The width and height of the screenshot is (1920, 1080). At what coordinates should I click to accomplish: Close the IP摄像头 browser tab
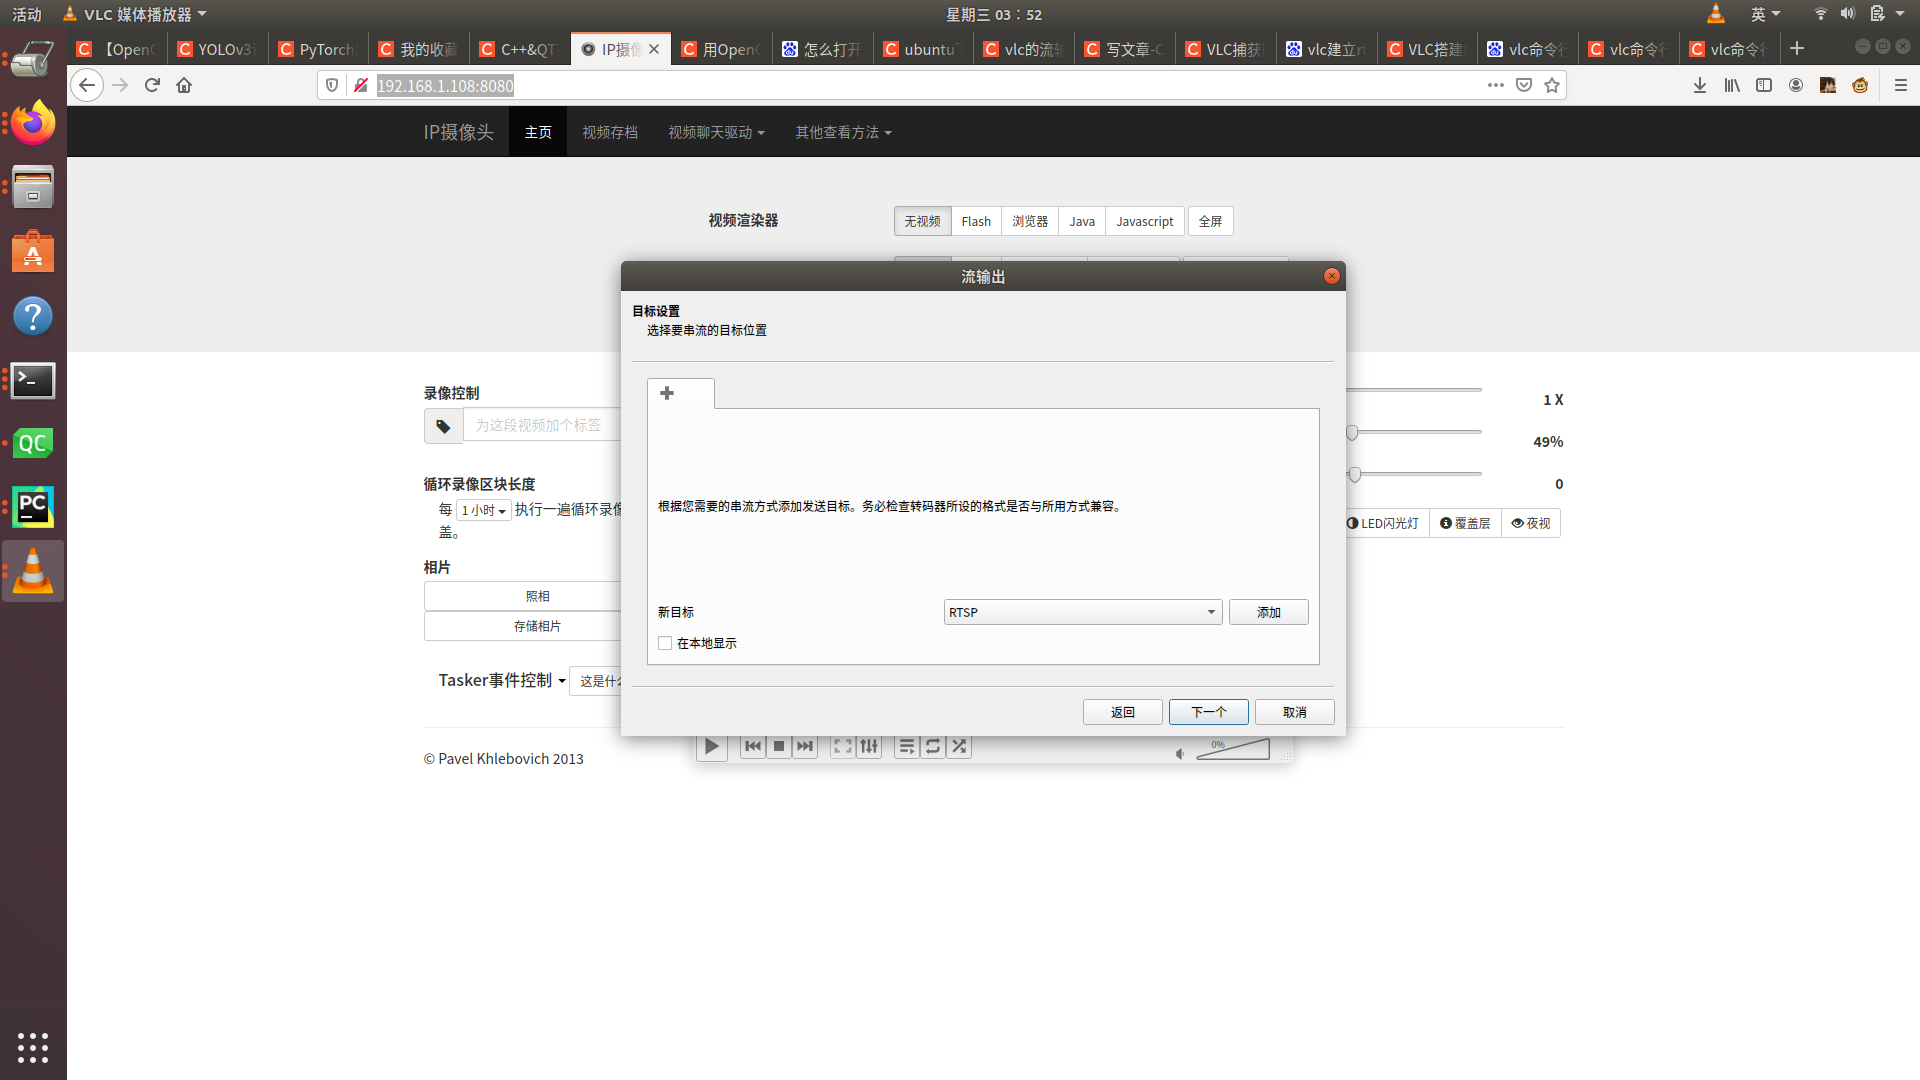(x=654, y=49)
